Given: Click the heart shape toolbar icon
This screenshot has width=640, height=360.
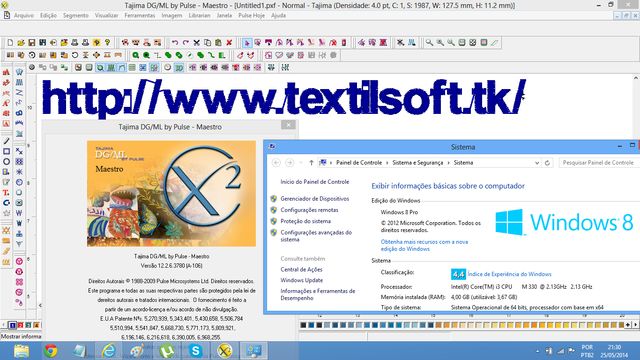Looking at the screenshot, I should click(x=279, y=55).
